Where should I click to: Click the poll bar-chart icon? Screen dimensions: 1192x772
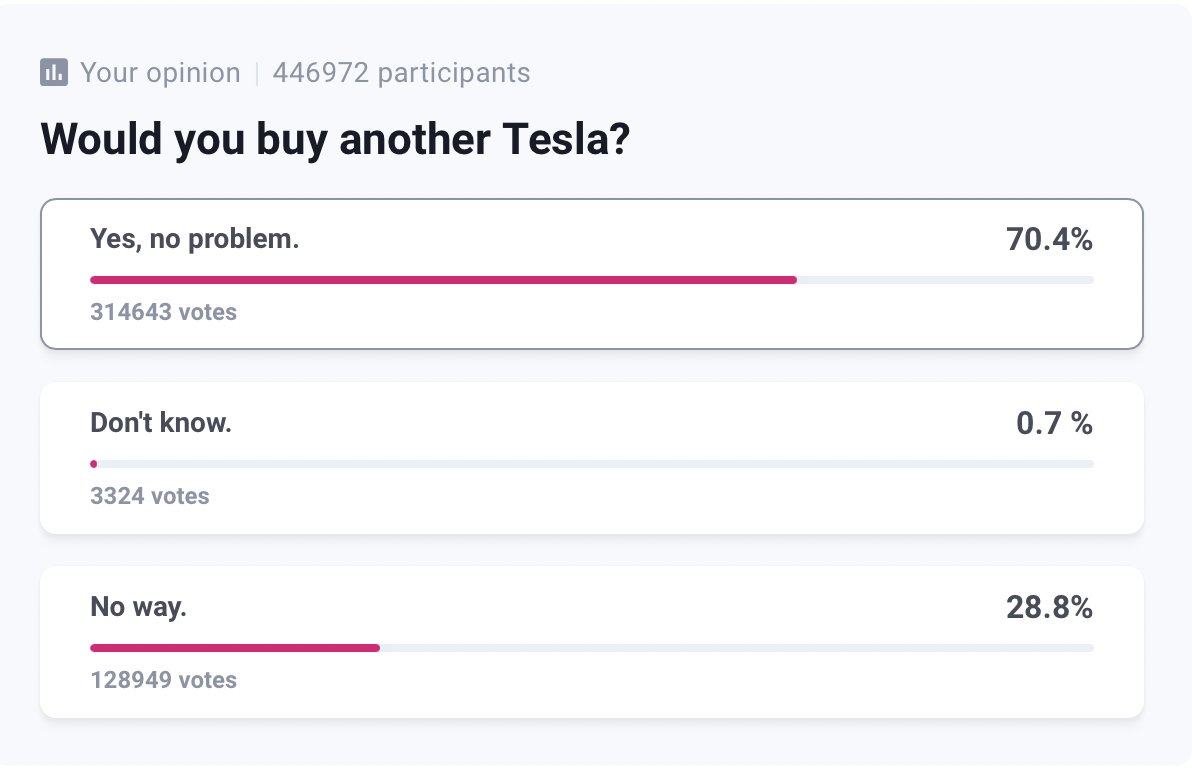(54, 72)
